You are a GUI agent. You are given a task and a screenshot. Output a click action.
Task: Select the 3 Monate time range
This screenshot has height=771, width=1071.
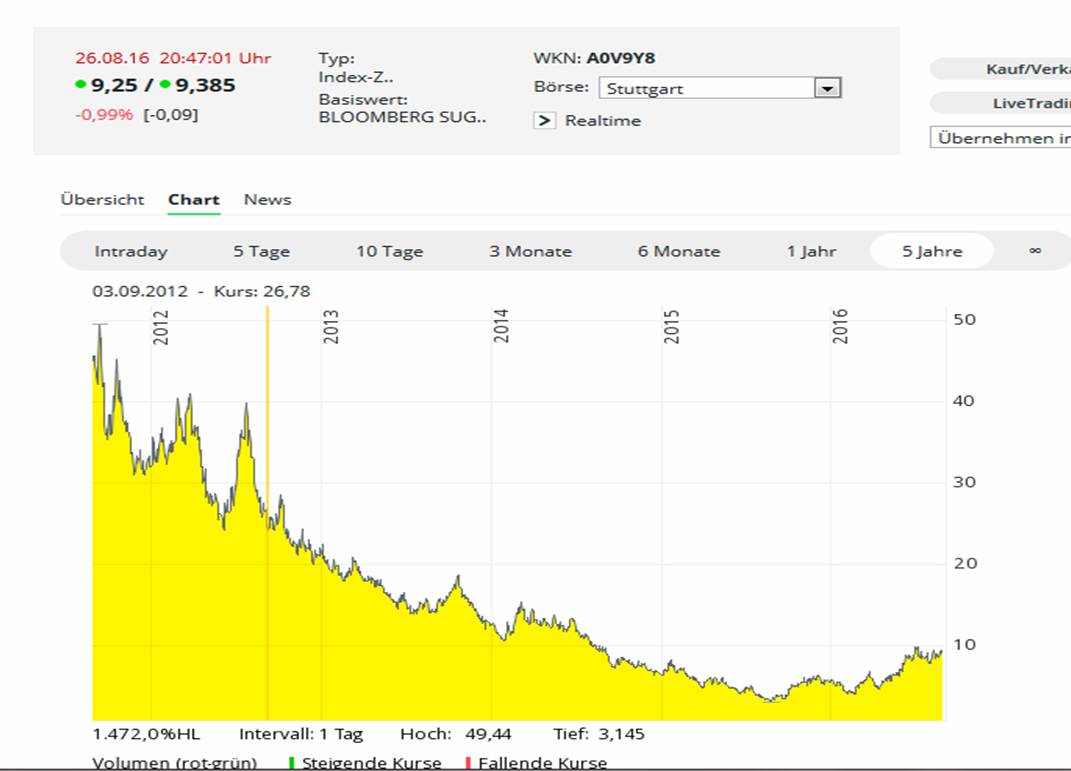pos(530,251)
